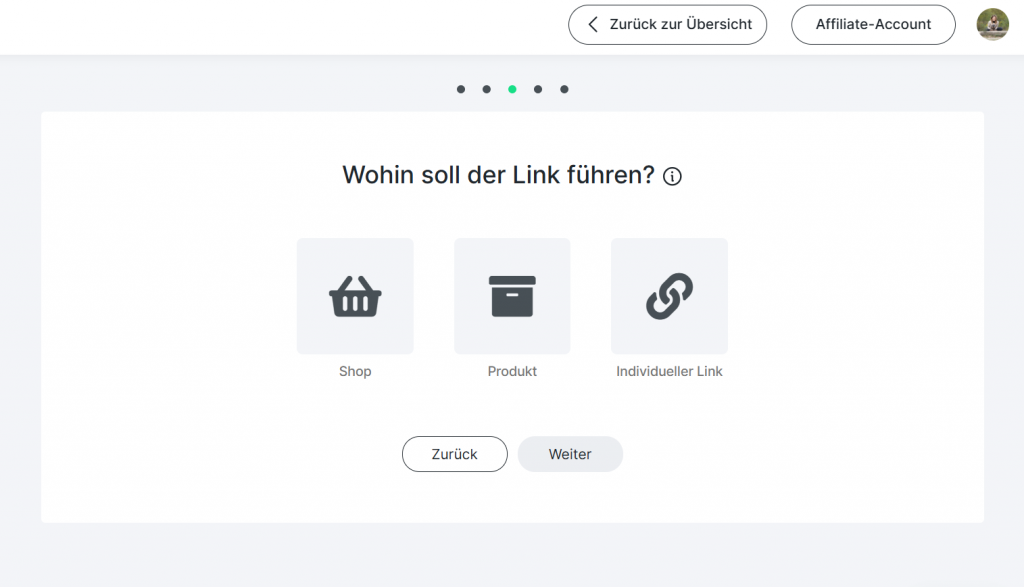Select the Shop basket icon
This screenshot has width=1024, height=587.
(355, 296)
